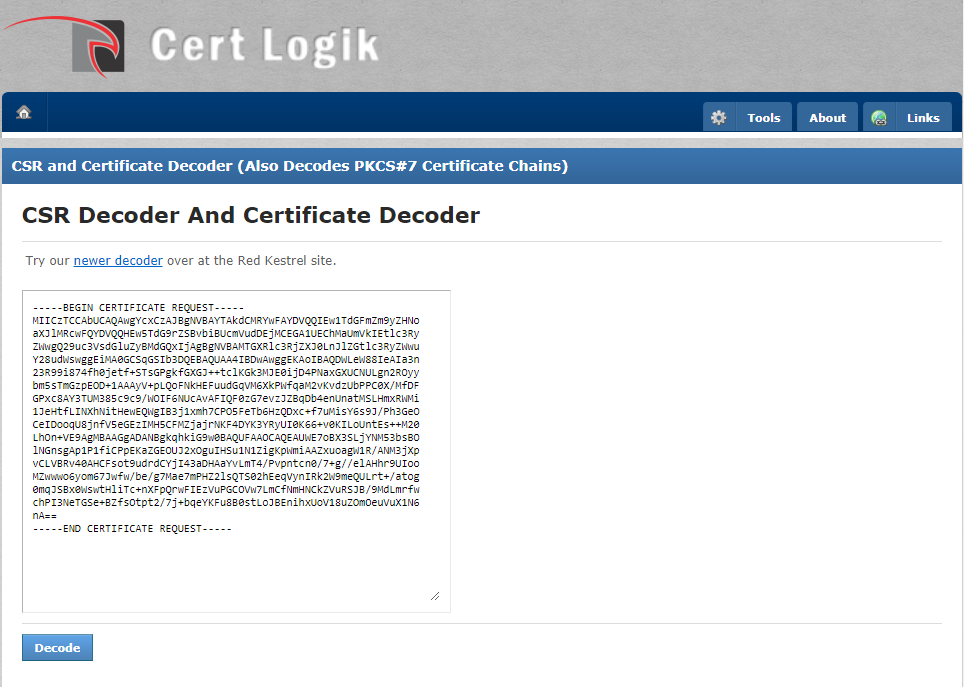Click the Home icon in the navigation bar
Screen dimensions: 964x687
tap(24, 112)
